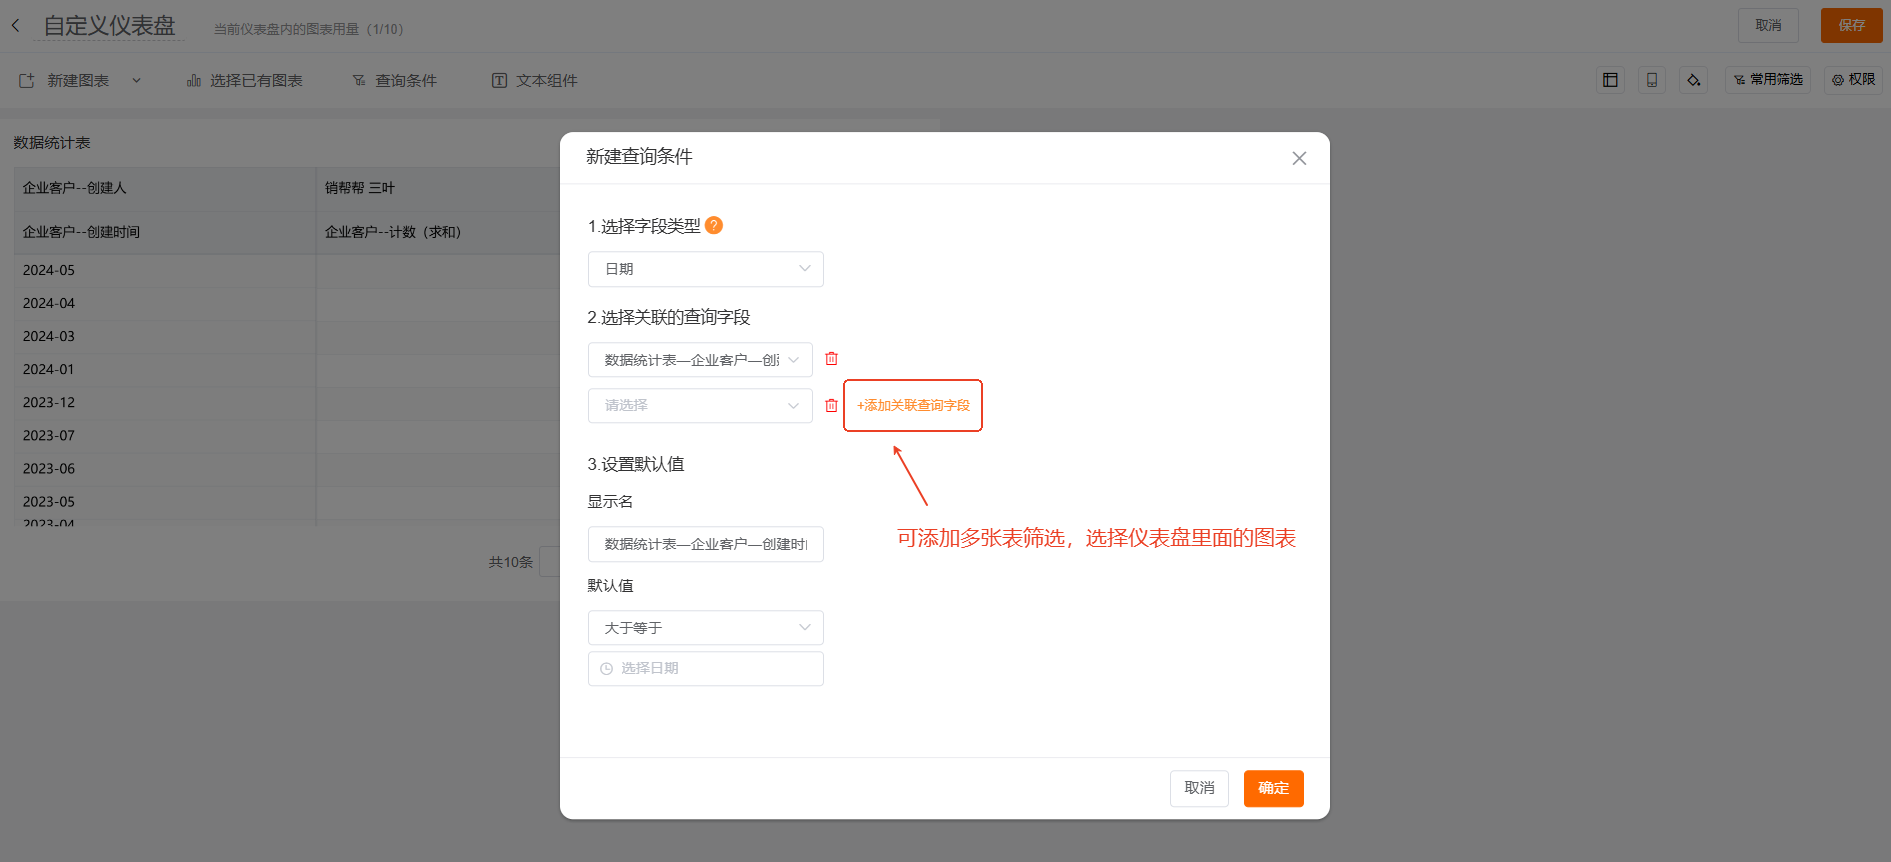1891x862 pixels.
Task: Open 新建图表 menu in toolbar
Action: [x=79, y=81]
